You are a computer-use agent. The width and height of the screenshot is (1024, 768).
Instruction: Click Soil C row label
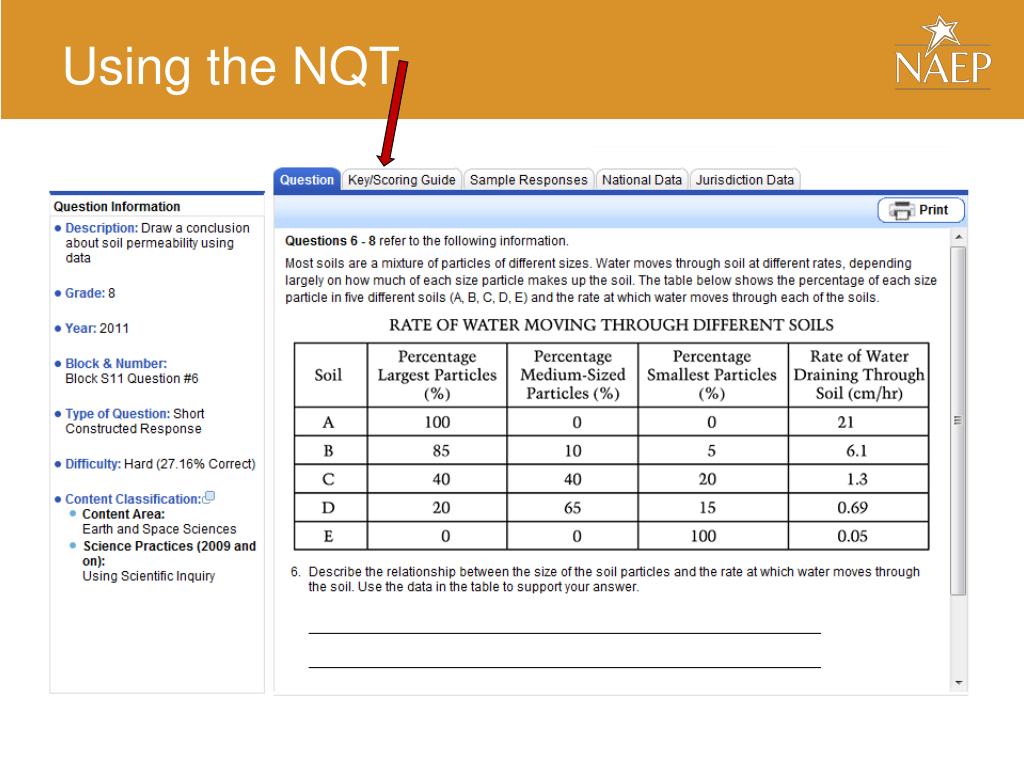click(328, 479)
